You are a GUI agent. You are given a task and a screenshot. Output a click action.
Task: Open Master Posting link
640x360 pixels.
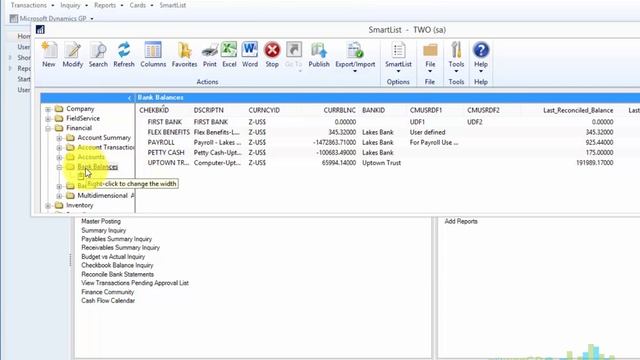[101, 221]
